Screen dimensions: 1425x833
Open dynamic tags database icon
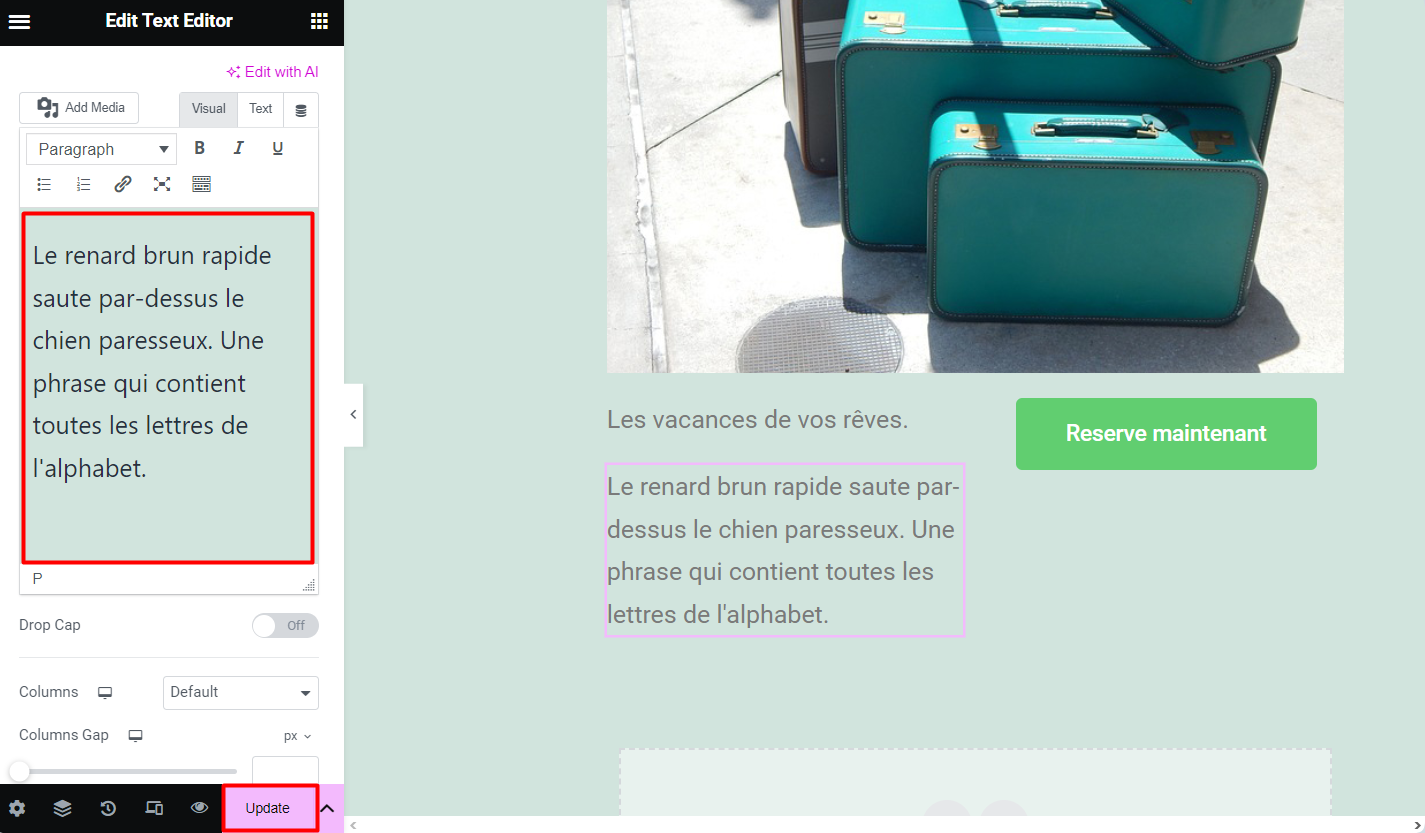[x=301, y=110]
